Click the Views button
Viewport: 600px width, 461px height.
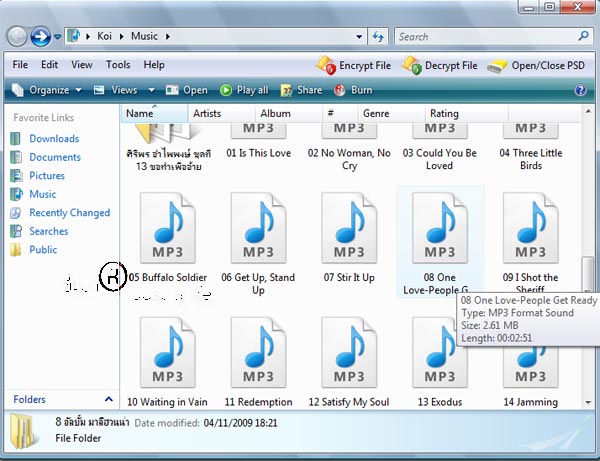(x=116, y=90)
